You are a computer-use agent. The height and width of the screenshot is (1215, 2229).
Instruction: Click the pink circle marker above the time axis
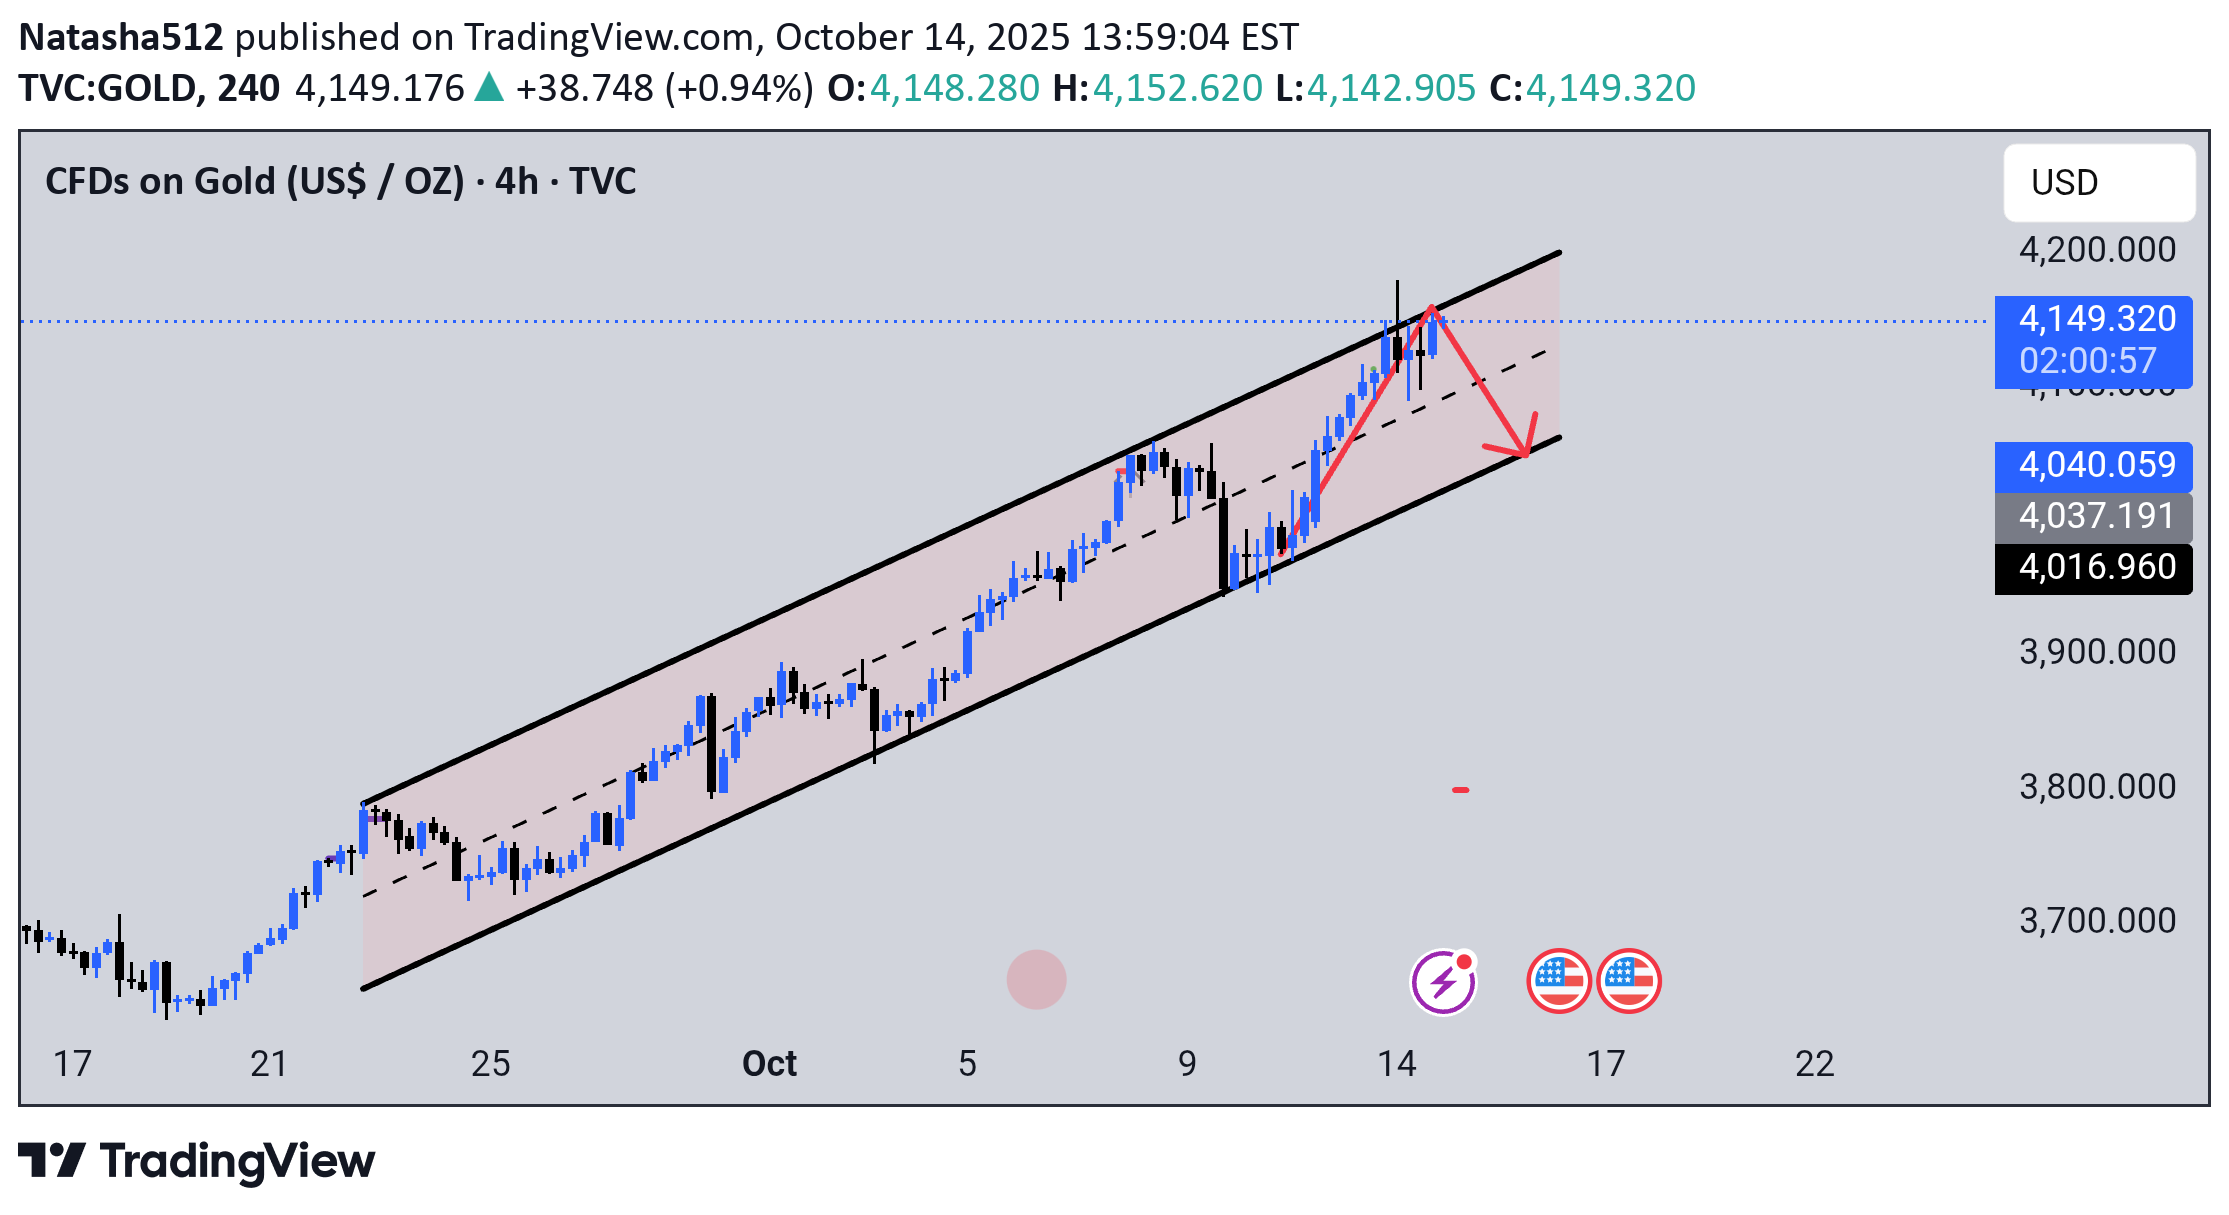(x=1036, y=979)
